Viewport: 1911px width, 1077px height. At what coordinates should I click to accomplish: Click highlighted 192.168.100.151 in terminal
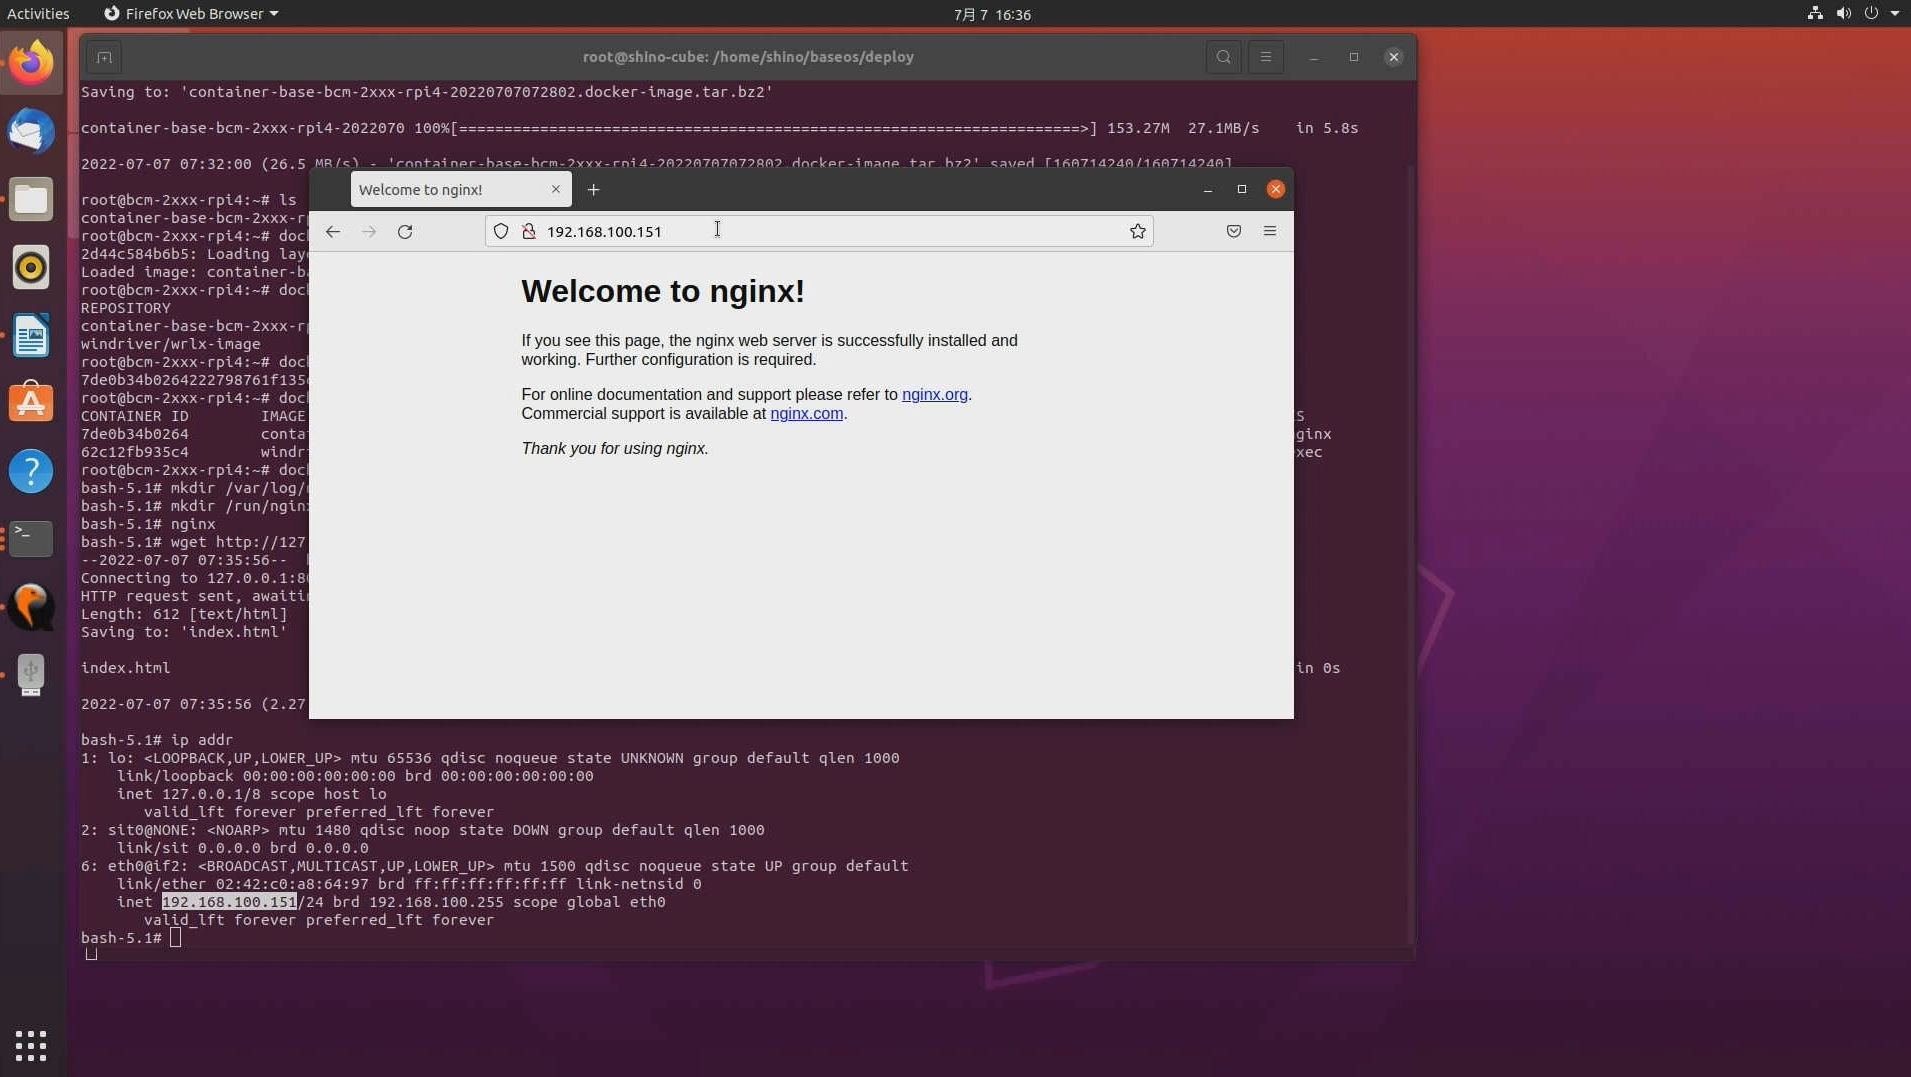(229, 902)
